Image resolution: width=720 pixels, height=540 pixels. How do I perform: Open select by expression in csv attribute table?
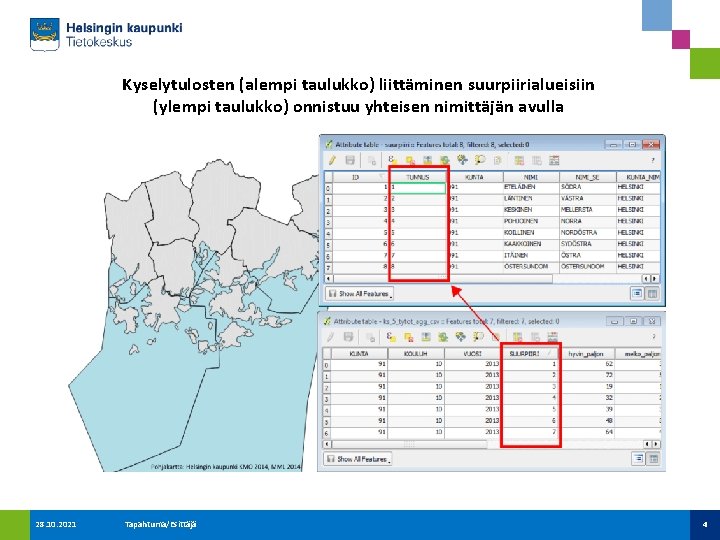click(x=391, y=337)
